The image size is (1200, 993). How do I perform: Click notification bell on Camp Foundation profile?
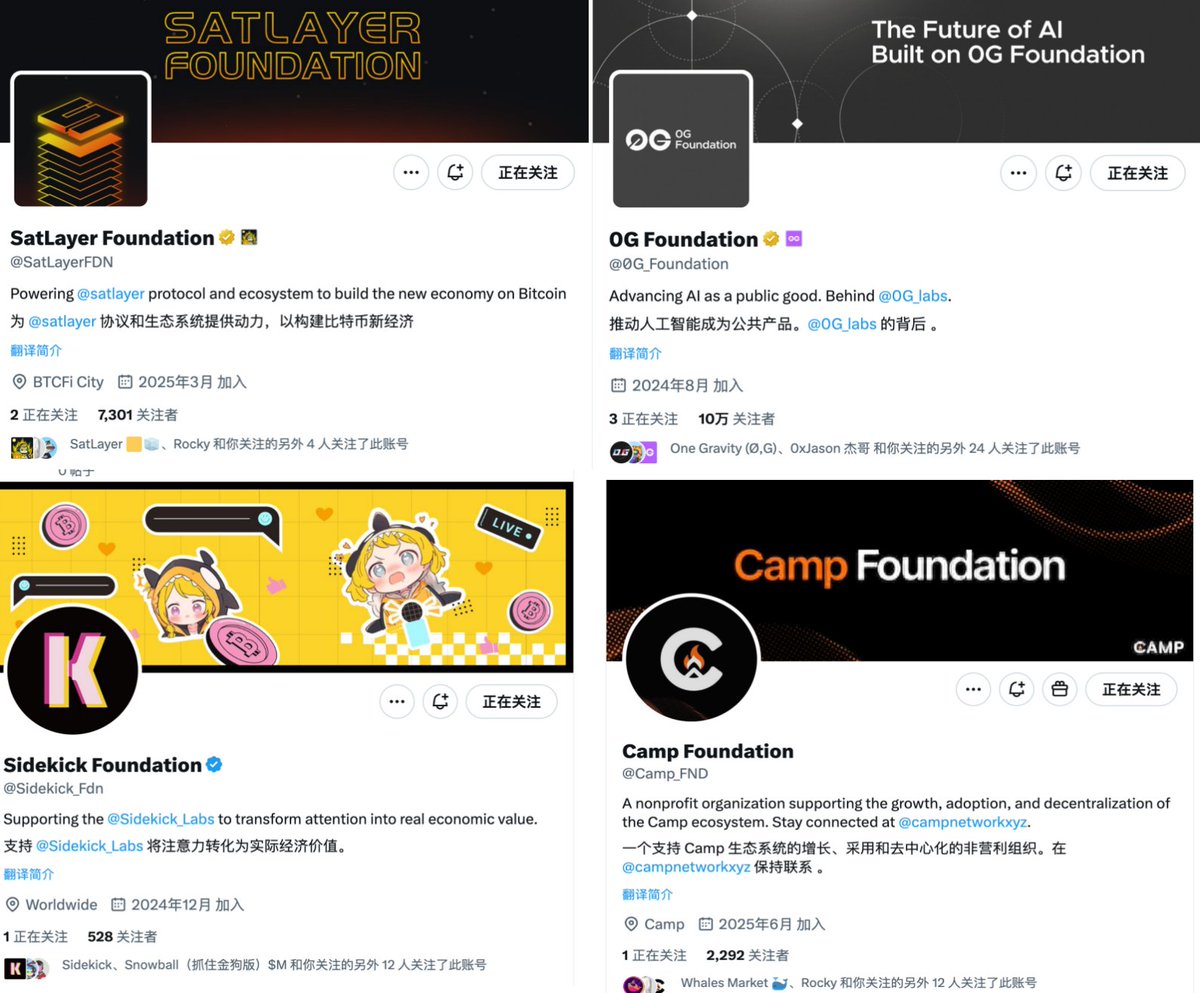point(1017,689)
